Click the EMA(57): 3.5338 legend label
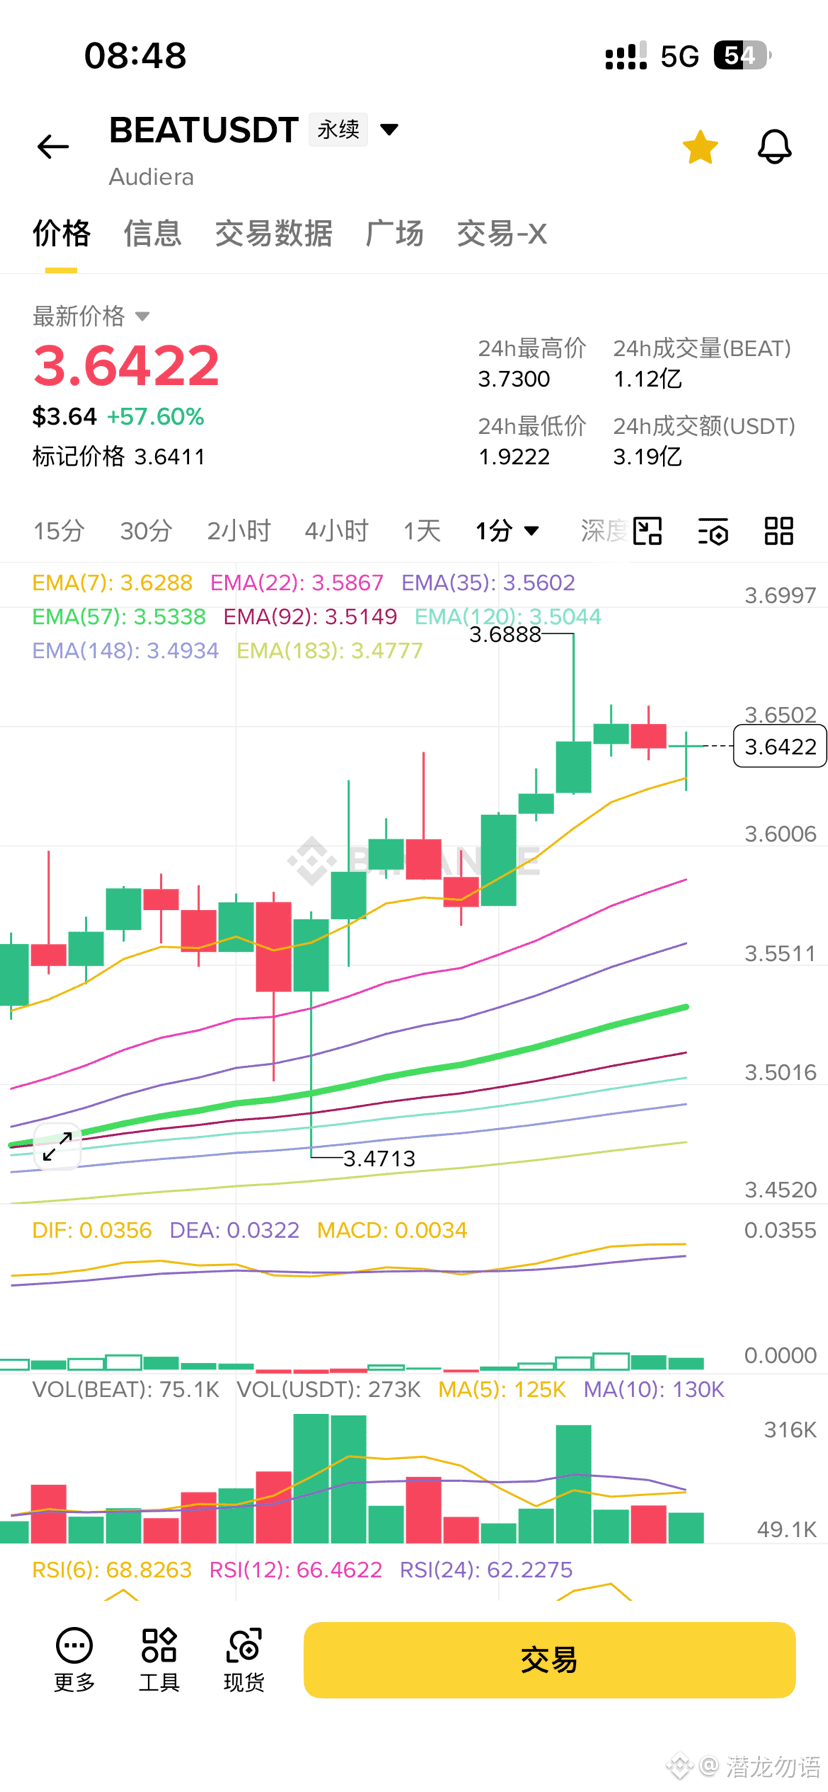This screenshot has height=1792, width=828. coord(119,617)
